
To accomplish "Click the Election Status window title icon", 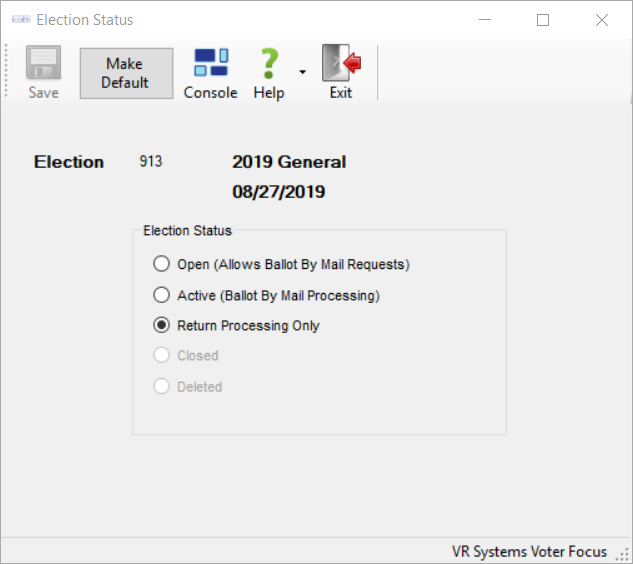I will pos(21,19).
